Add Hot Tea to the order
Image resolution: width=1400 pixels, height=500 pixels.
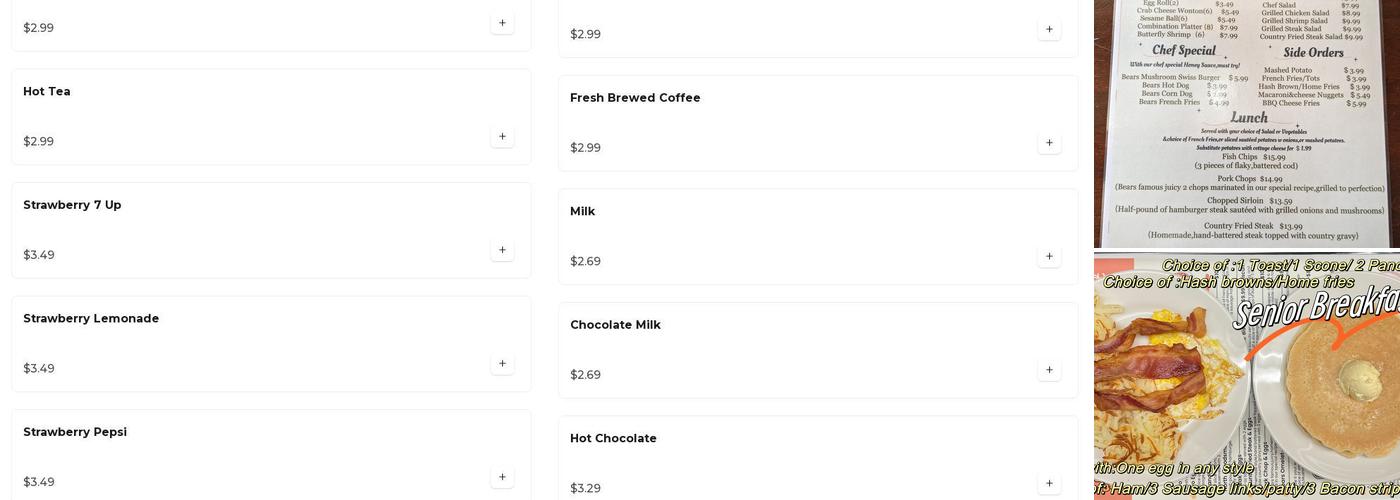pyautogui.click(x=502, y=137)
